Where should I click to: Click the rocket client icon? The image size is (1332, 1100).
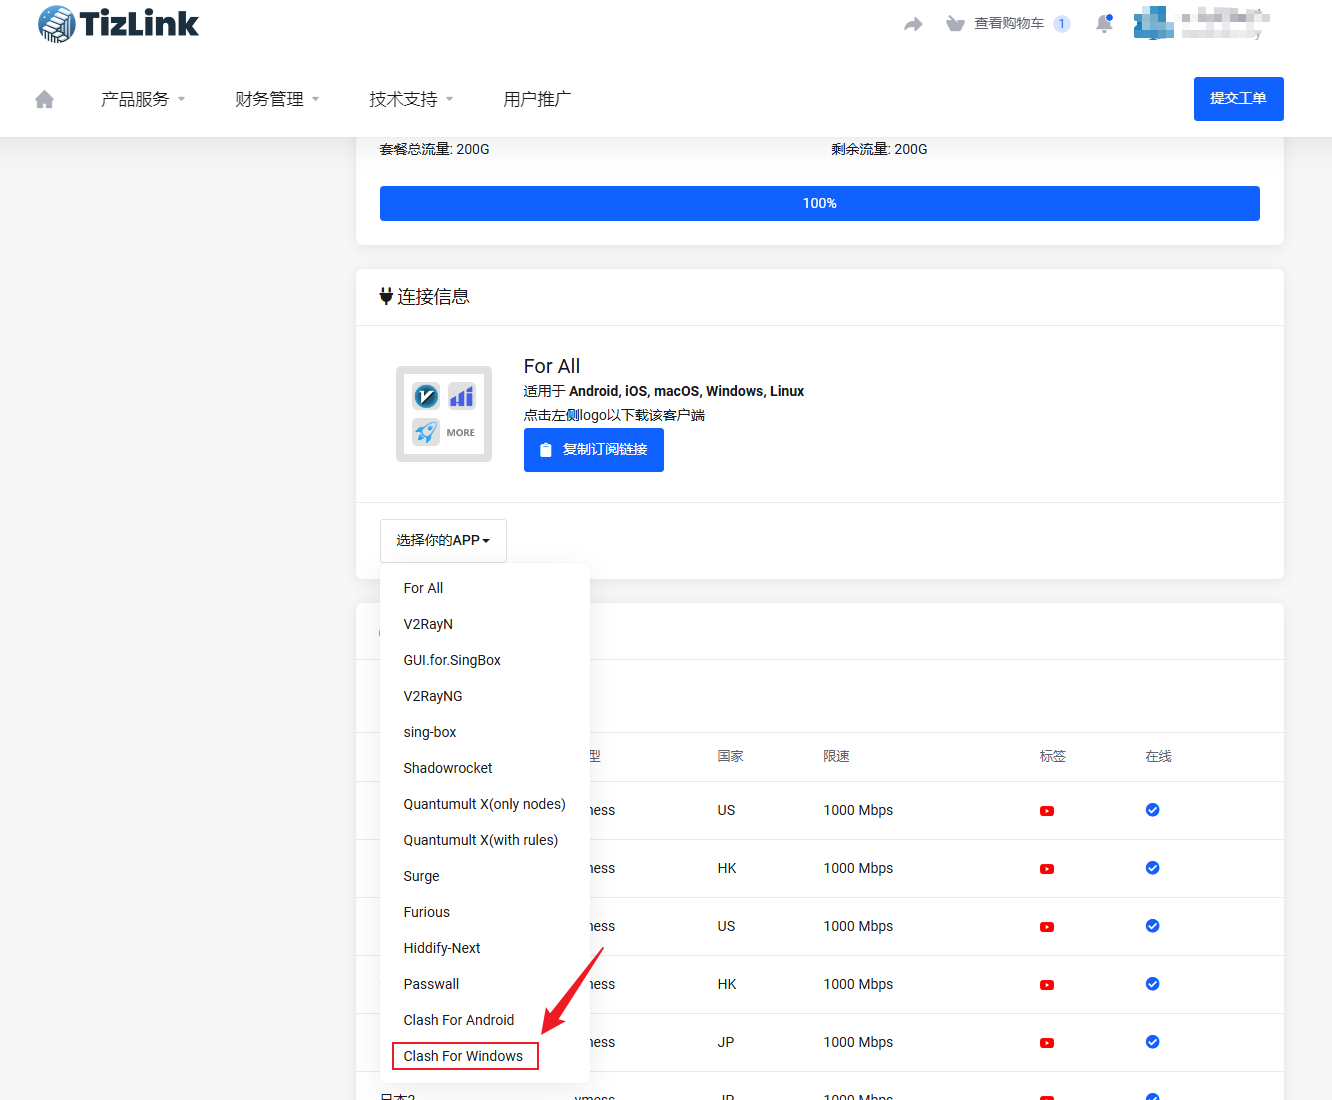point(426,432)
